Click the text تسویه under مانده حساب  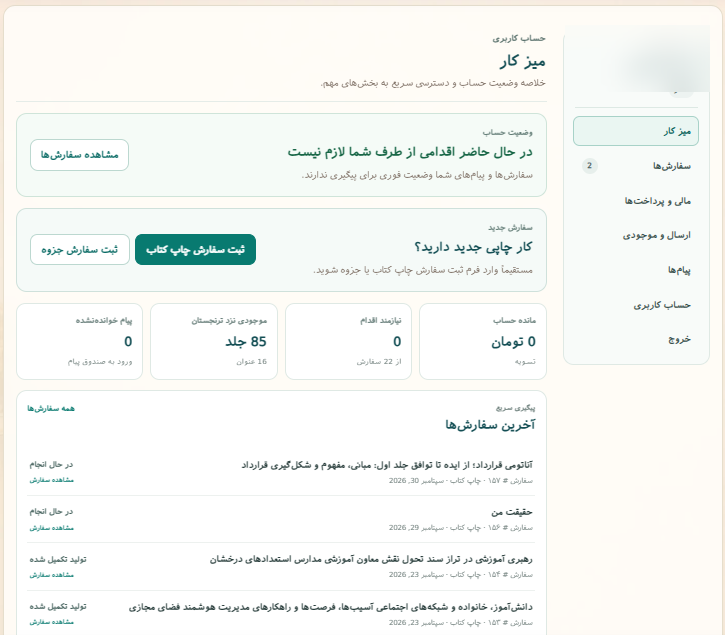tap(525, 362)
